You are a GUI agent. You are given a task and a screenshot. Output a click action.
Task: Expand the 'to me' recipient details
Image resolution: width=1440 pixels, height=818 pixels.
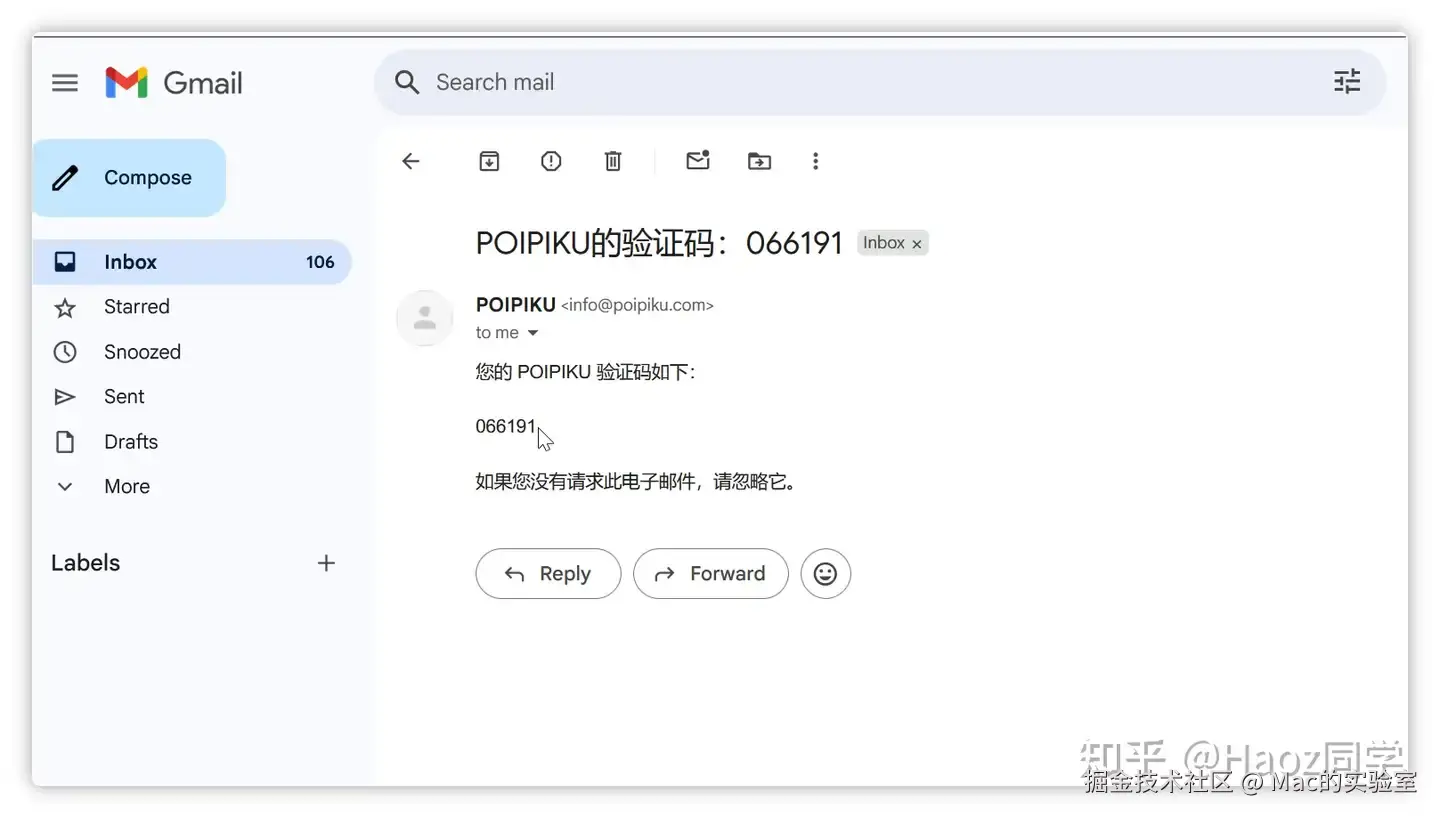pyautogui.click(x=533, y=333)
